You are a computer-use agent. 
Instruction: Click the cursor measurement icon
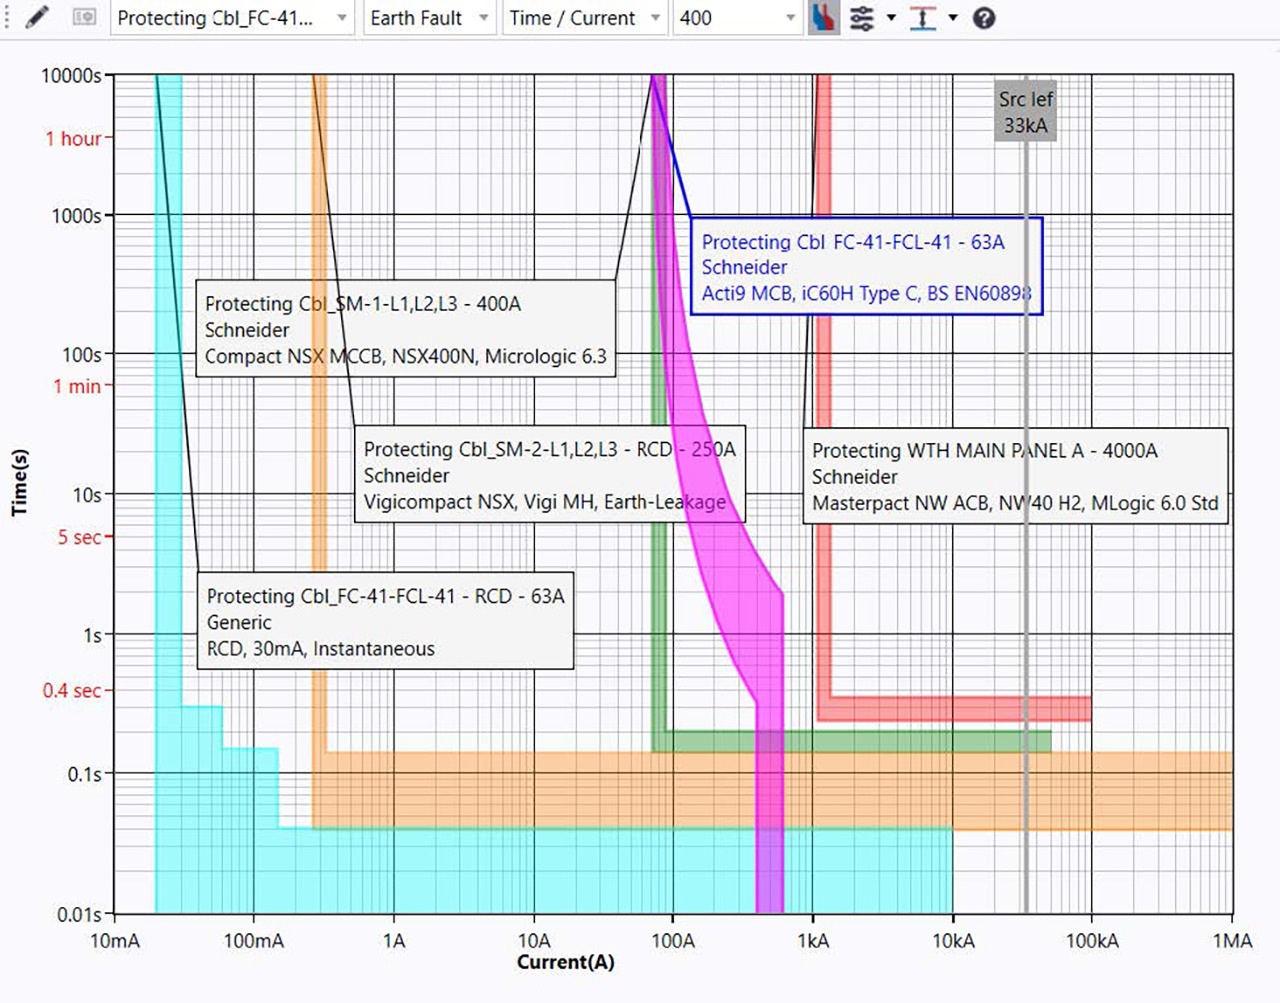coord(923,18)
